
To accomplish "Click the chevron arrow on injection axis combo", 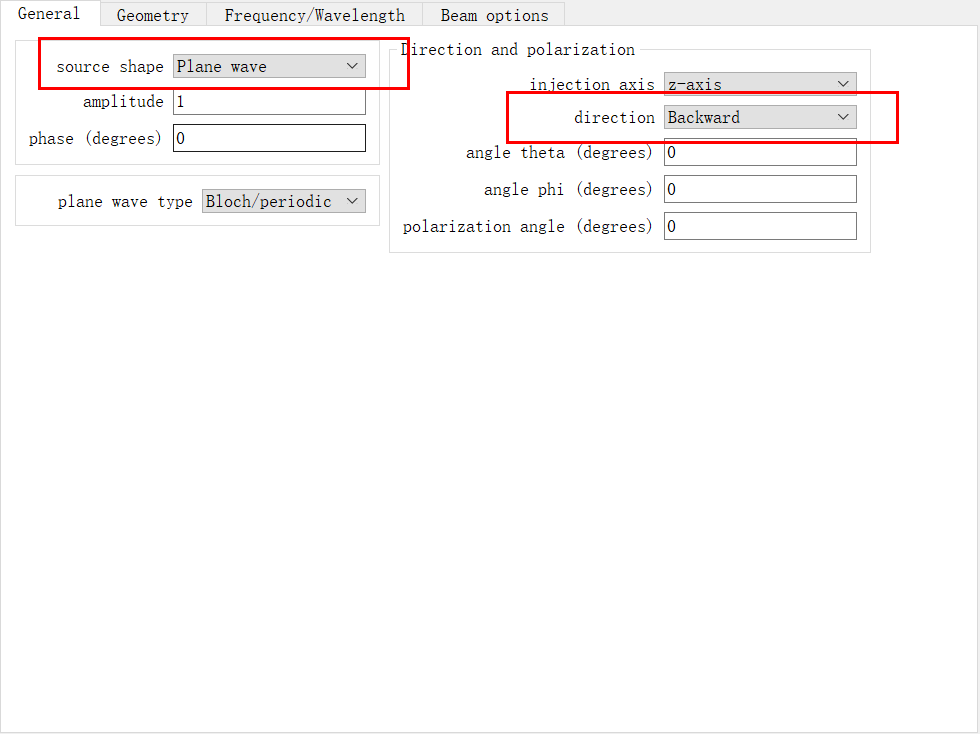I will [843, 84].
